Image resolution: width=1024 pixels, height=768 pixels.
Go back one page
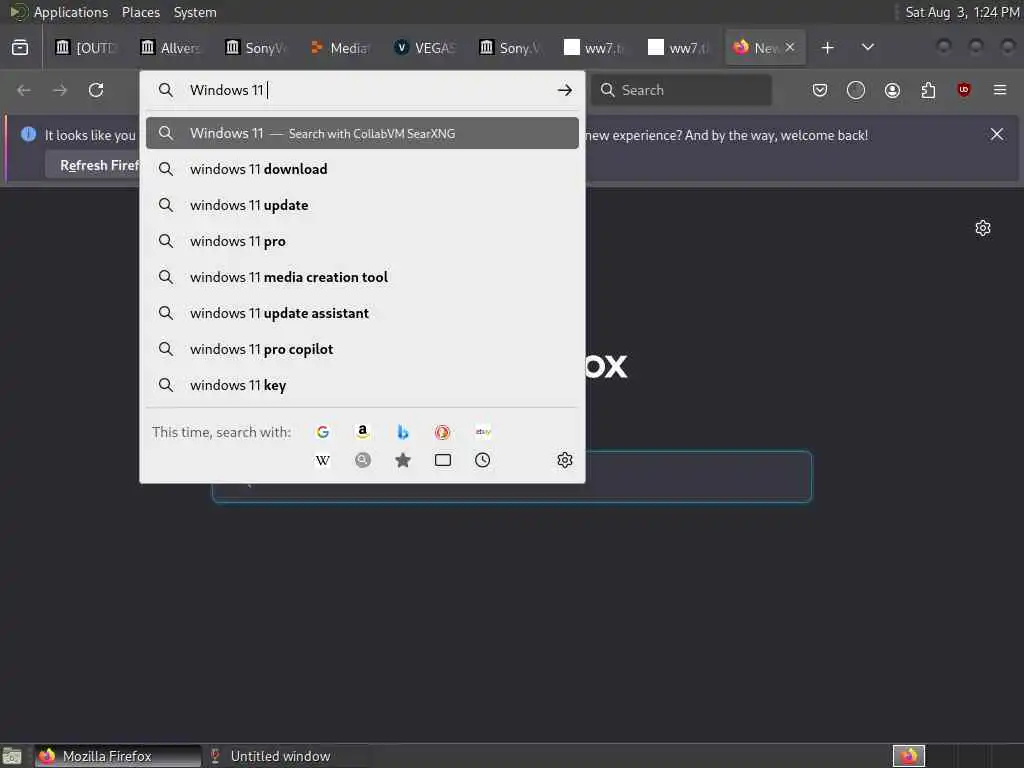click(x=24, y=90)
